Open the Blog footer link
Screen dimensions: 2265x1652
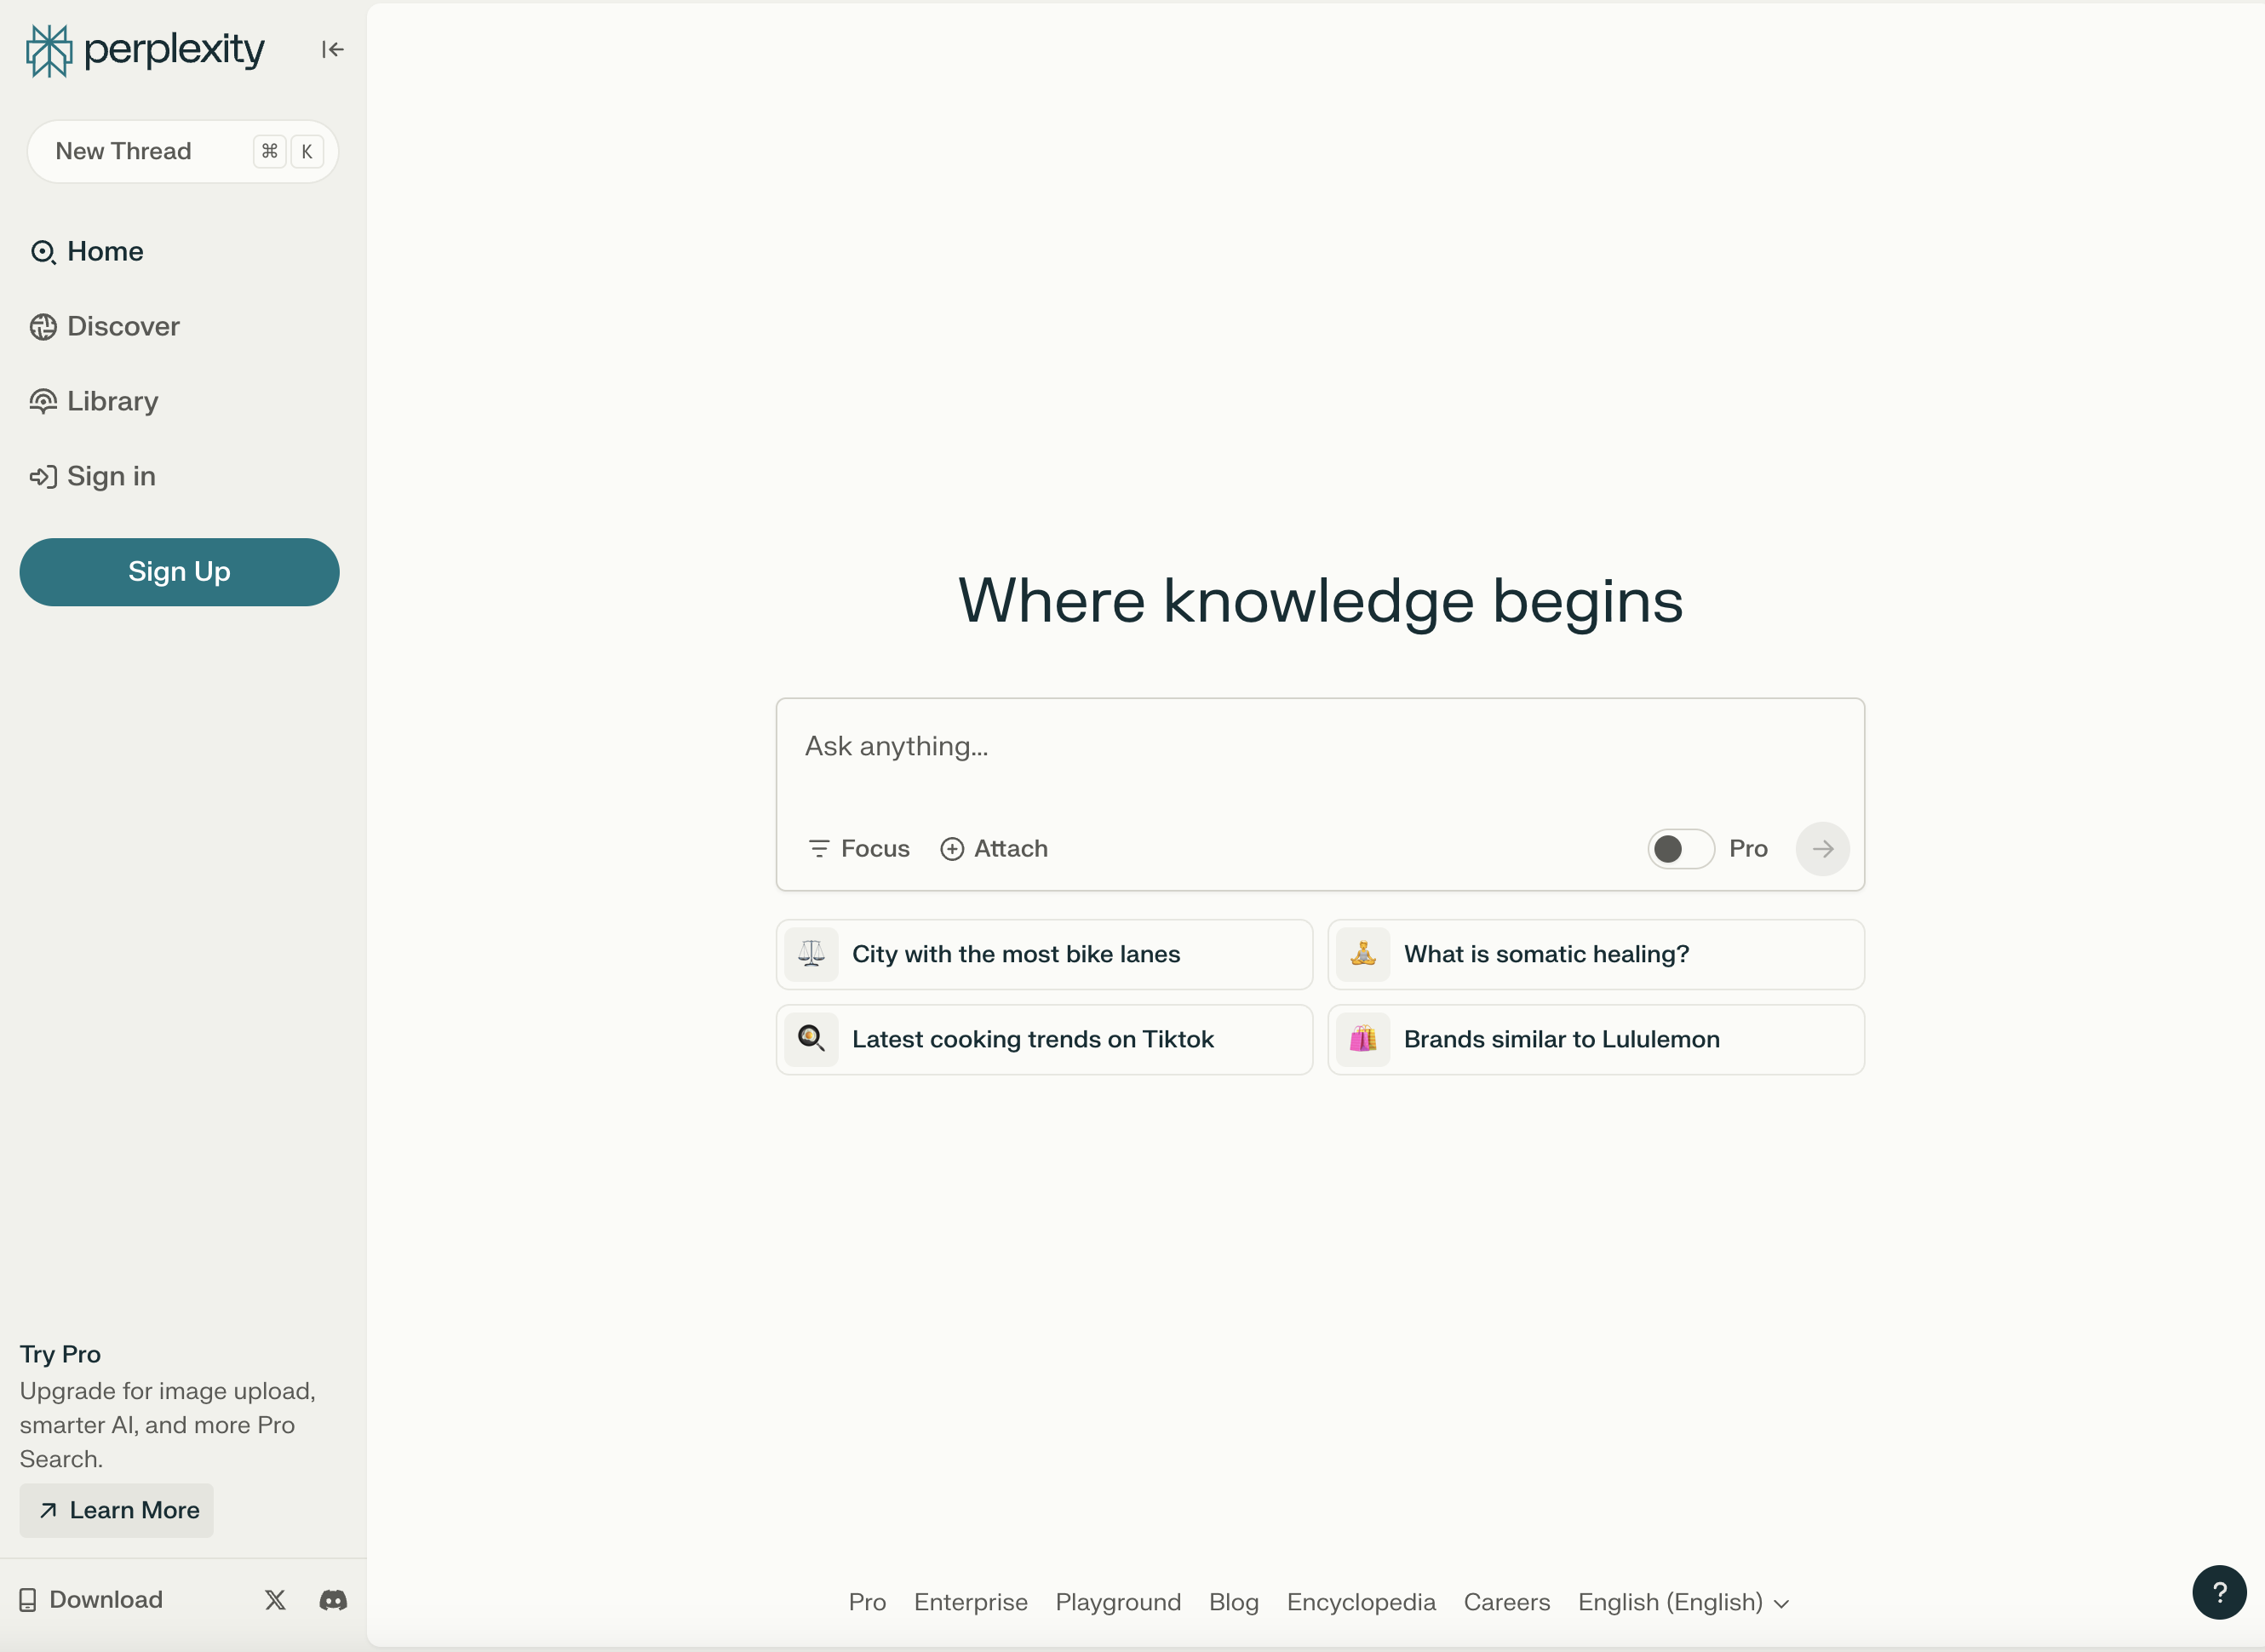pyautogui.click(x=1233, y=1602)
